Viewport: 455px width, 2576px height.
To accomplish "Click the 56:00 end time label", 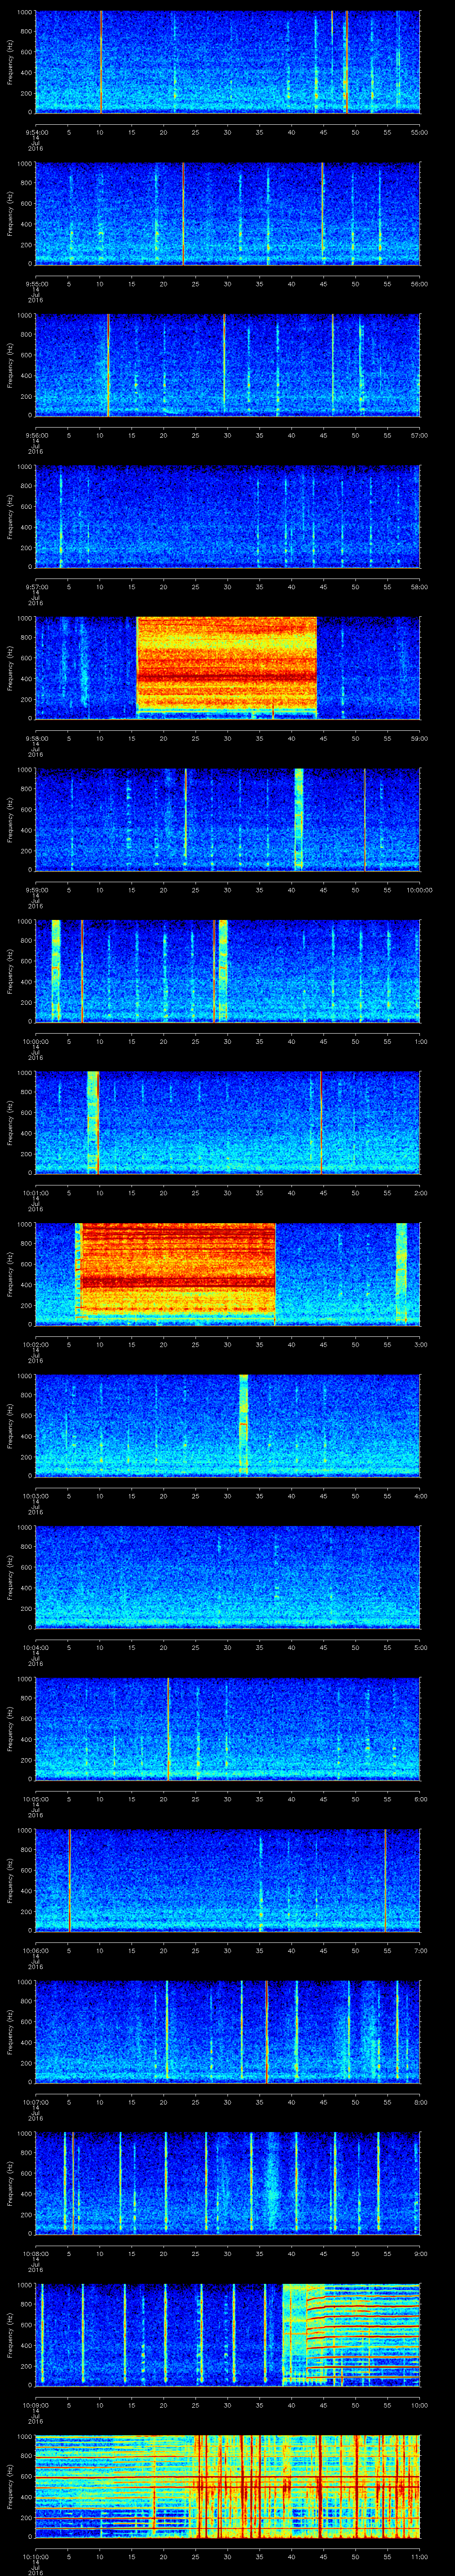I will click(420, 284).
